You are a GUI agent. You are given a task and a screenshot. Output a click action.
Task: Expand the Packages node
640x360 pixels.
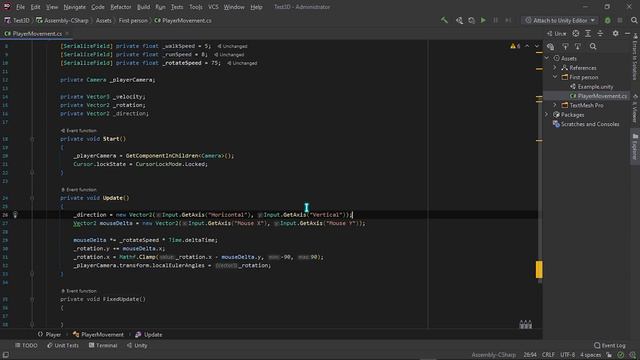547,115
